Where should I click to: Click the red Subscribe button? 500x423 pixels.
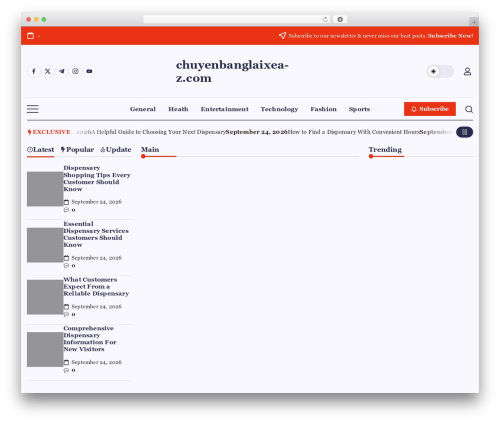click(x=430, y=109)
